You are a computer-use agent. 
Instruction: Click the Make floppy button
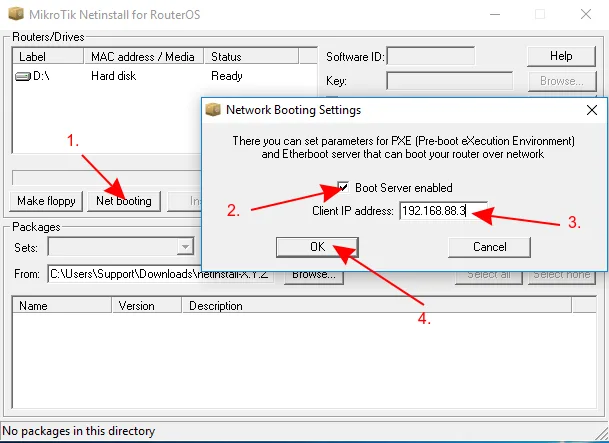(x=46, y=201)
